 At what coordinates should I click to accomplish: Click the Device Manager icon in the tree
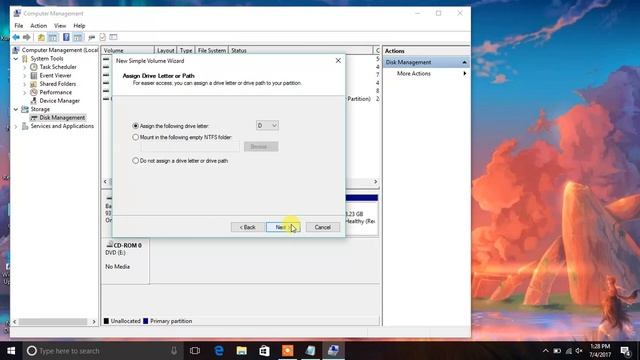(x=34, y=100)
